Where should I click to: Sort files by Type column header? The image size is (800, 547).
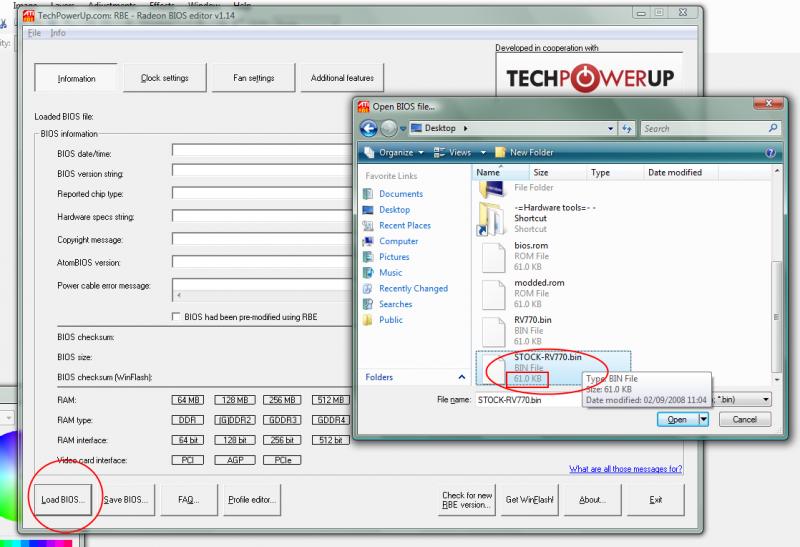coord(615,172)
